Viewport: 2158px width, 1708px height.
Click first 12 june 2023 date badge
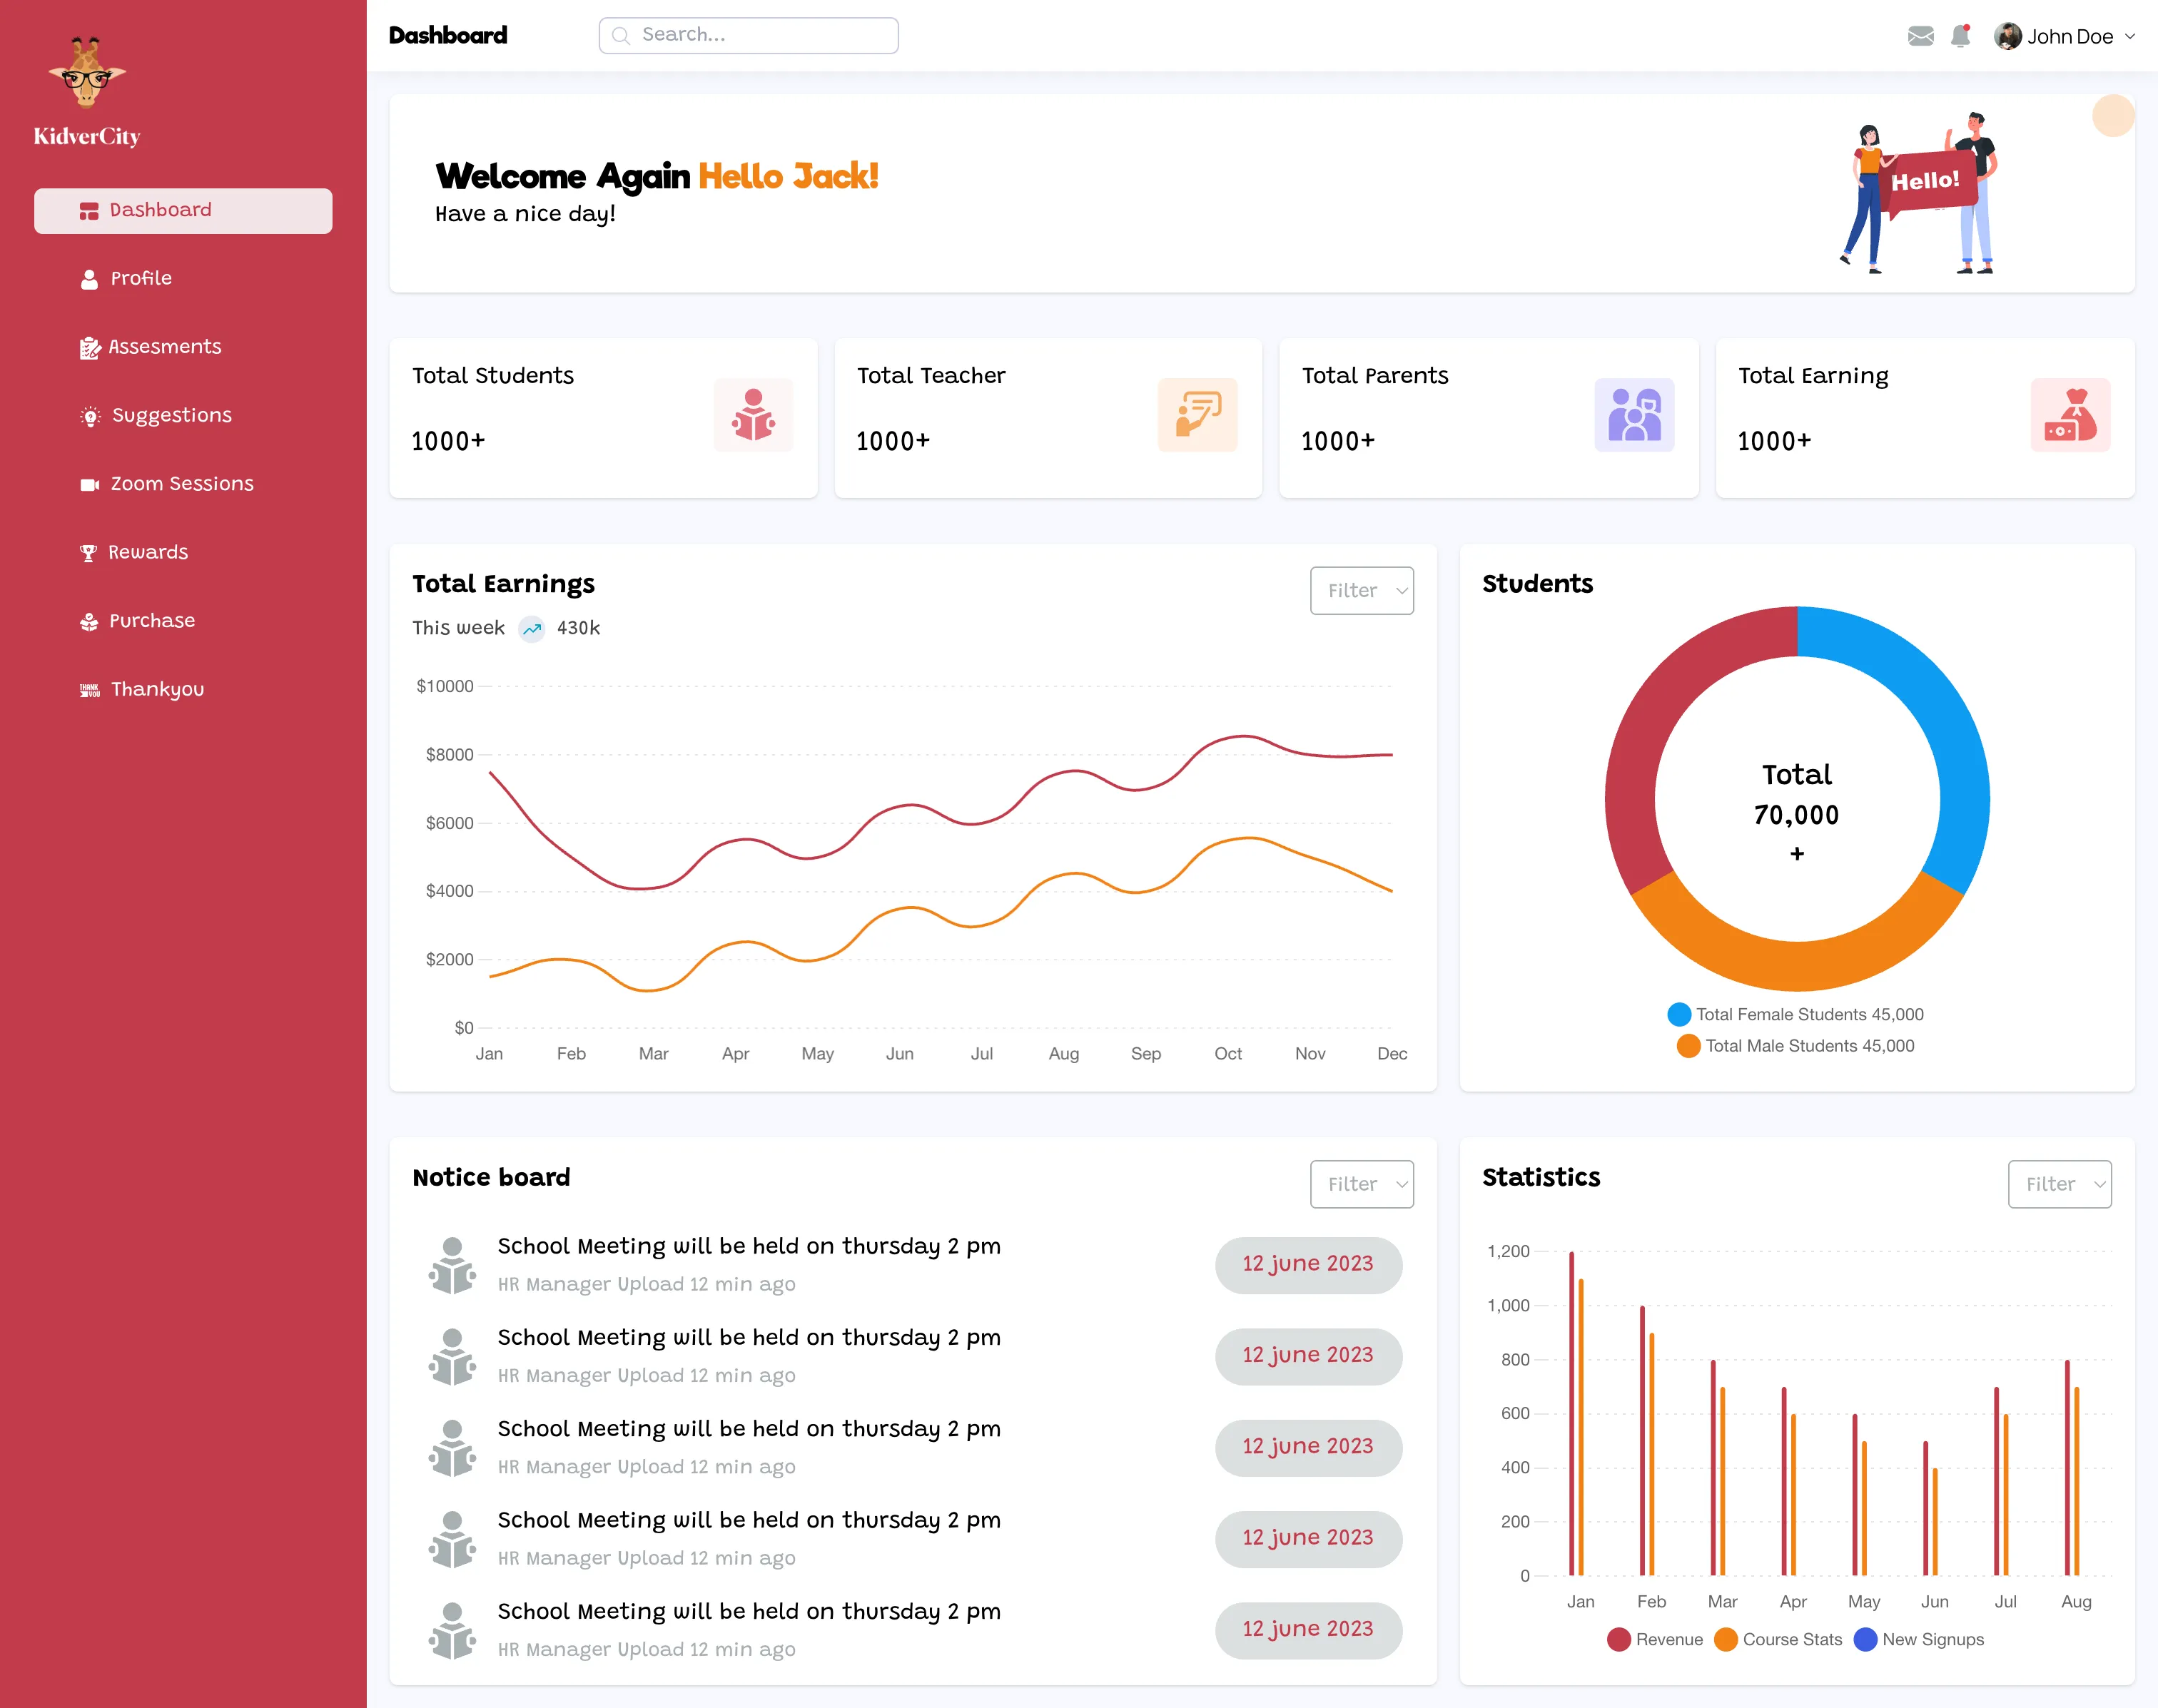coord(1308,1264)
